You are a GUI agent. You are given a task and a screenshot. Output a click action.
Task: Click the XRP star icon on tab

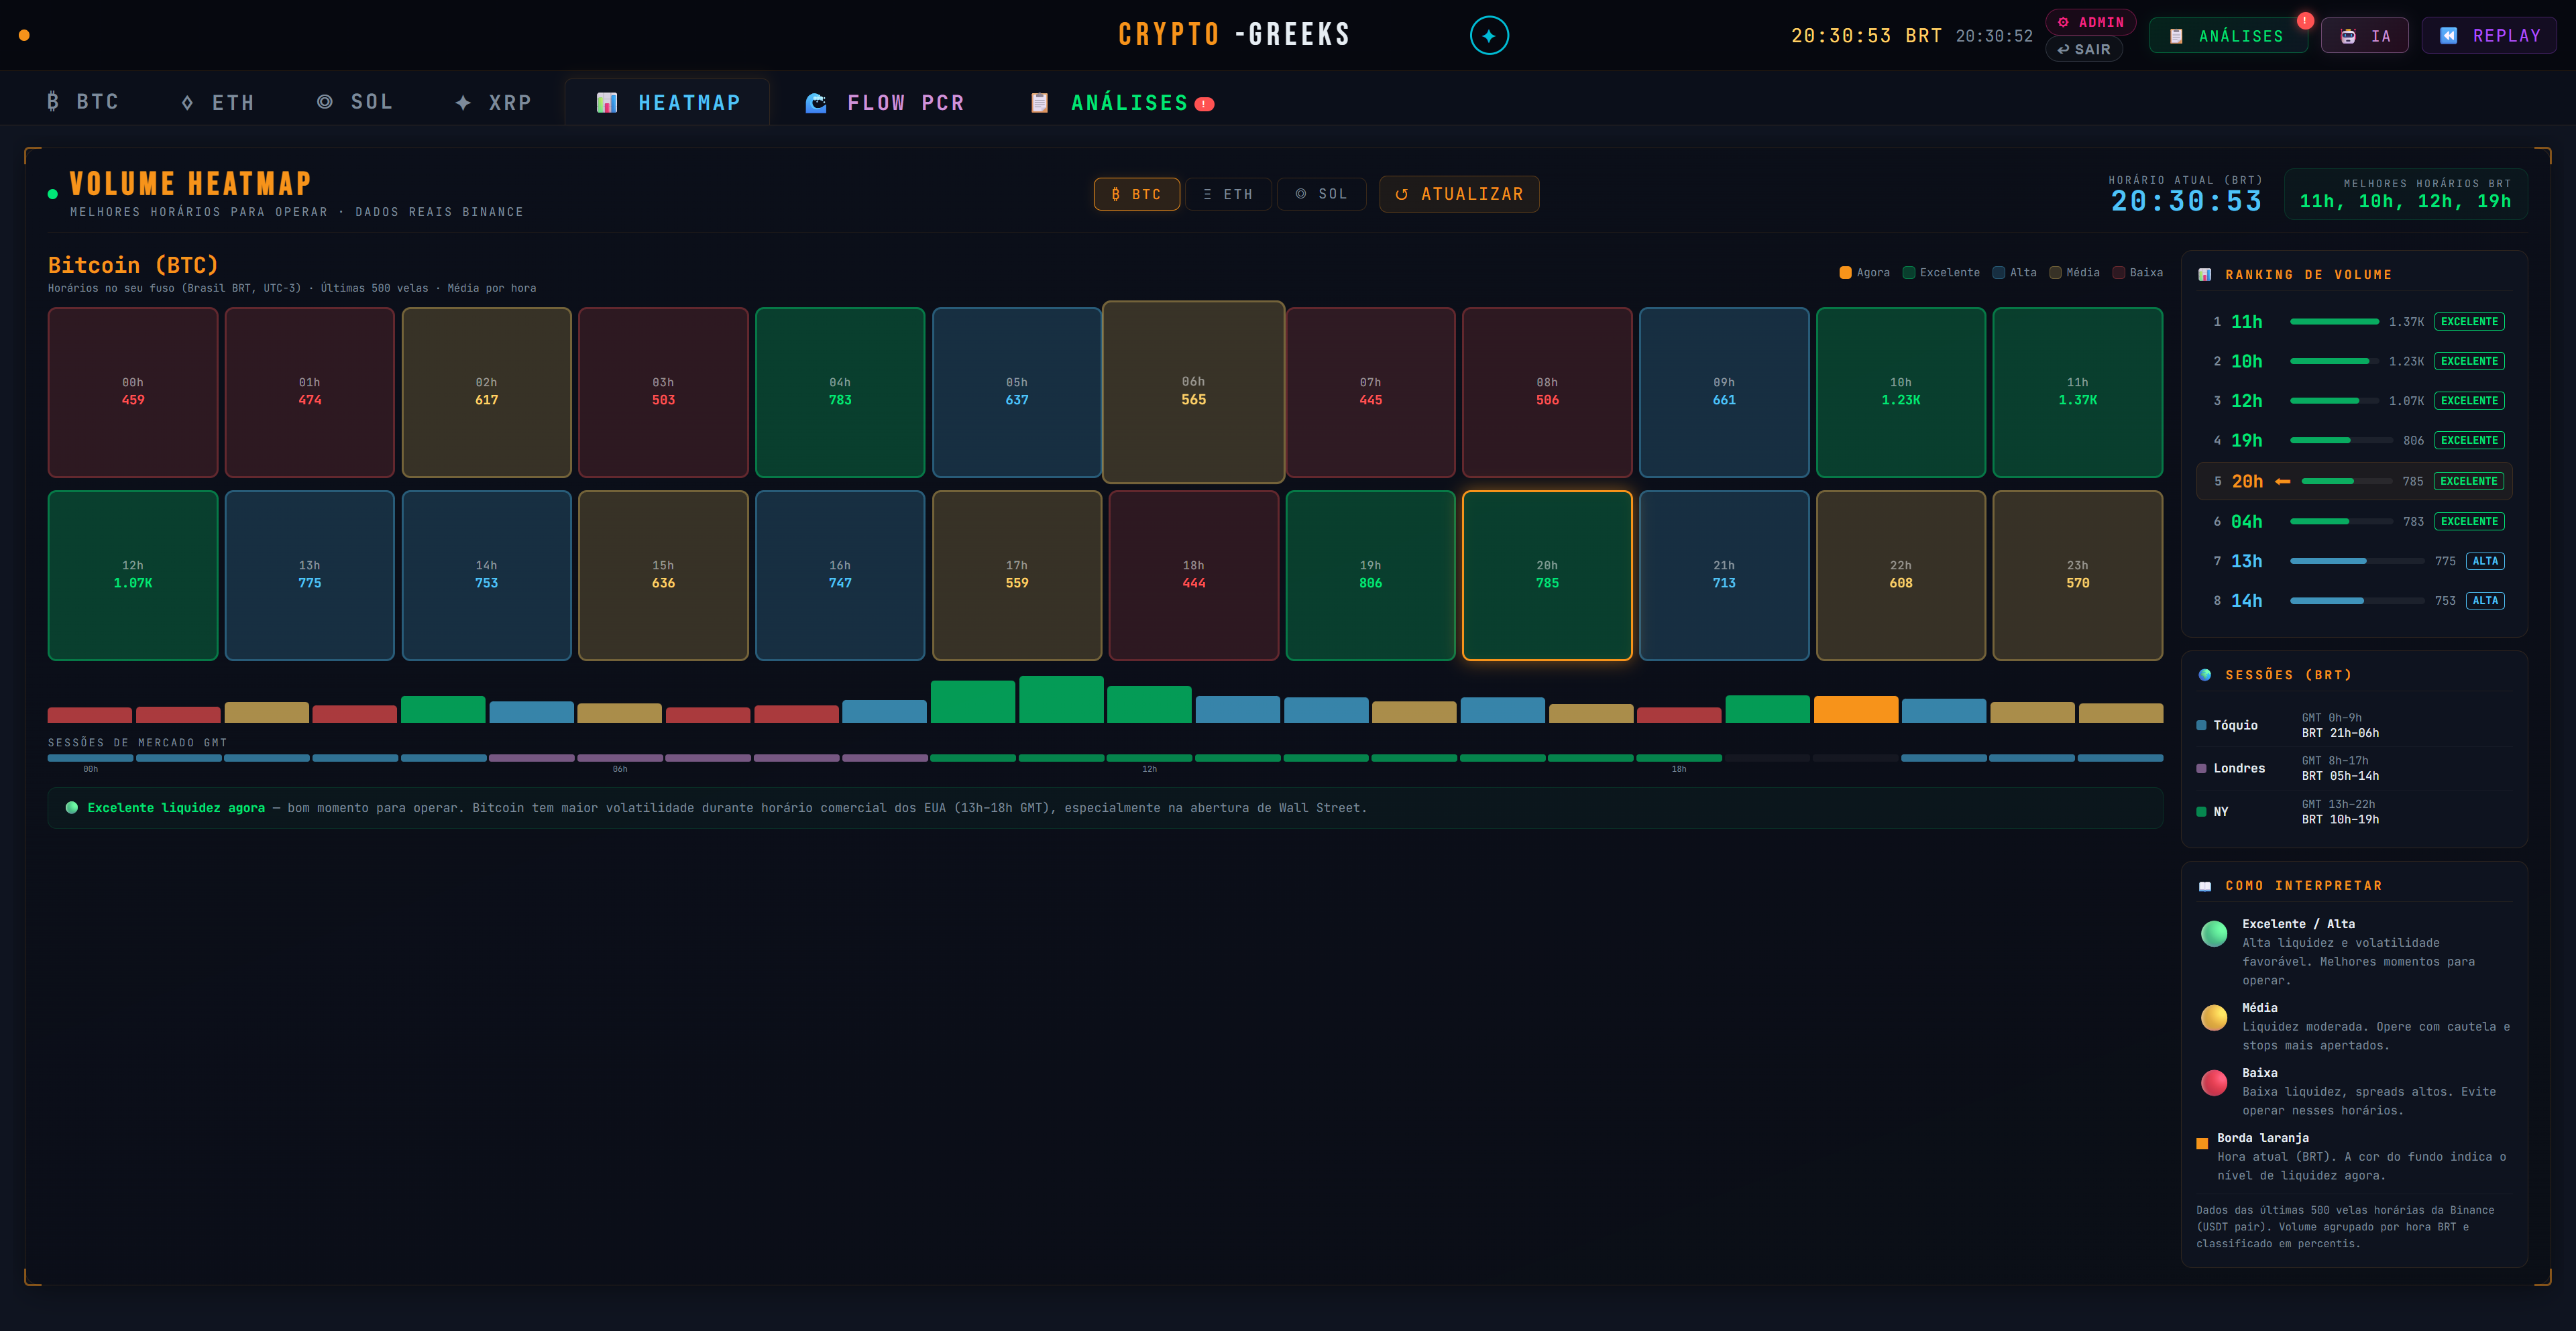[x=463, y=102]
